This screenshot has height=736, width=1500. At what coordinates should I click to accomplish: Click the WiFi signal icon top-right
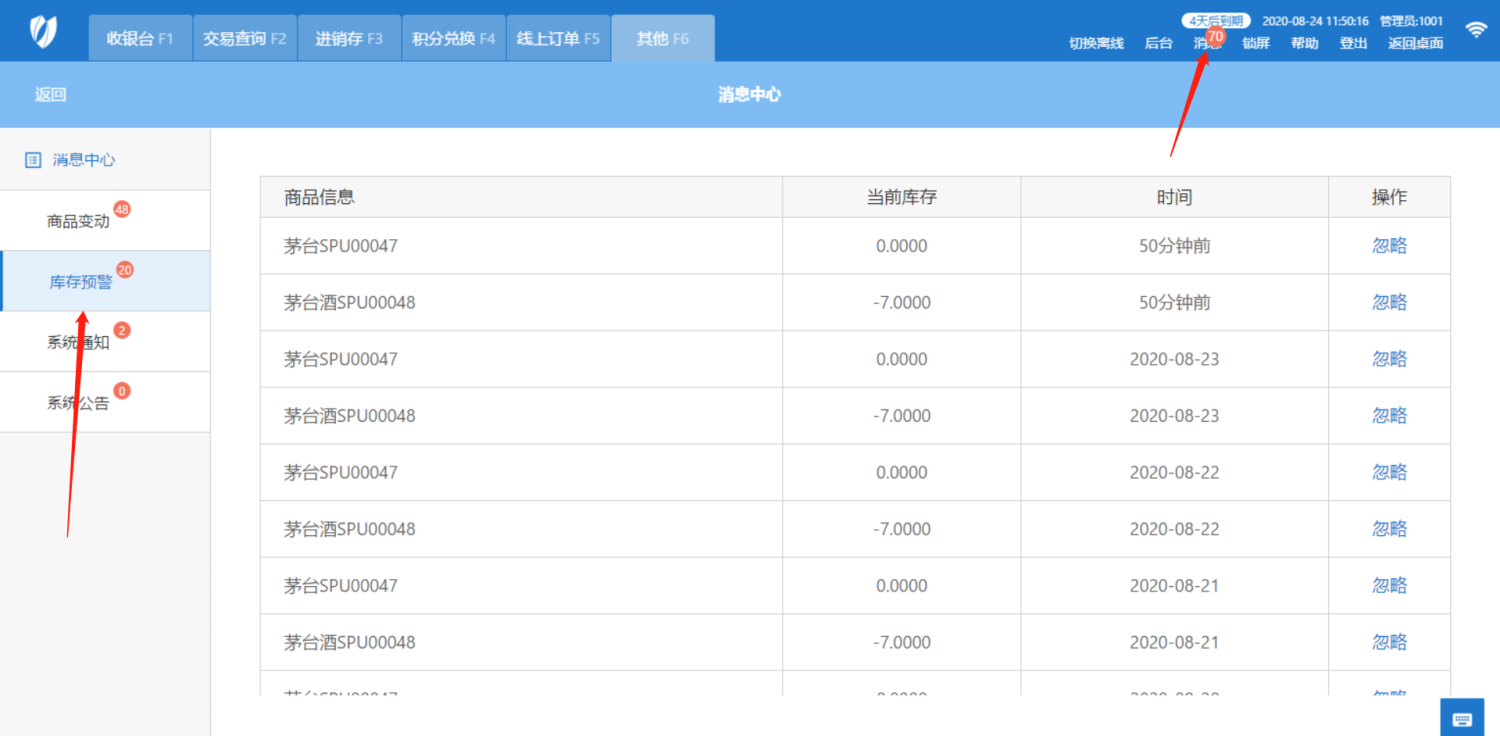[1477, 29]
